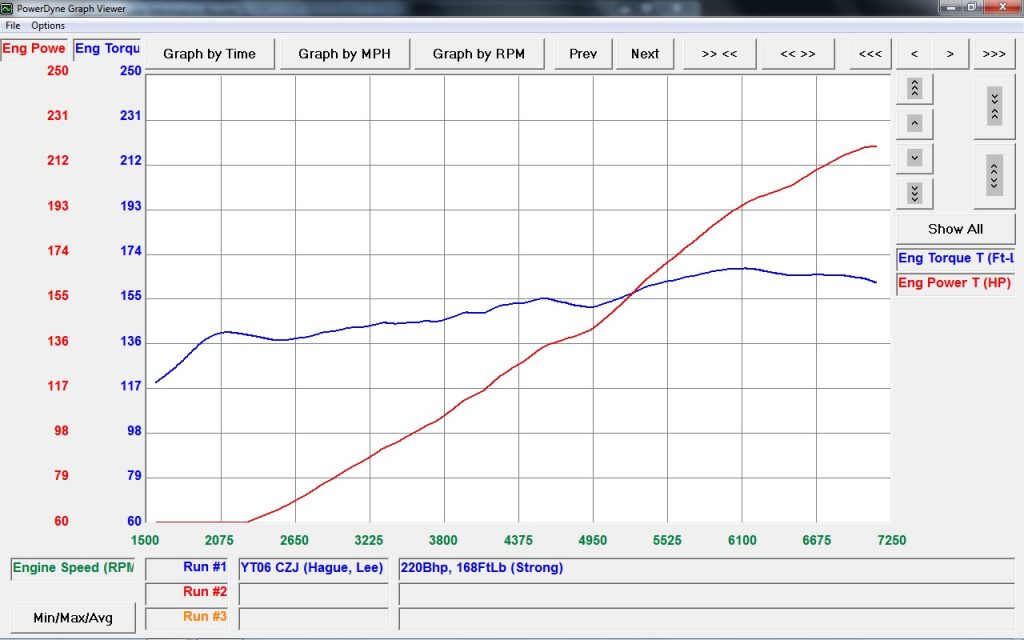The height and width of the screenshot is (640, 1024).
Task: Toggle the Eng Torque T legend entry
Action: pos(955,259)
